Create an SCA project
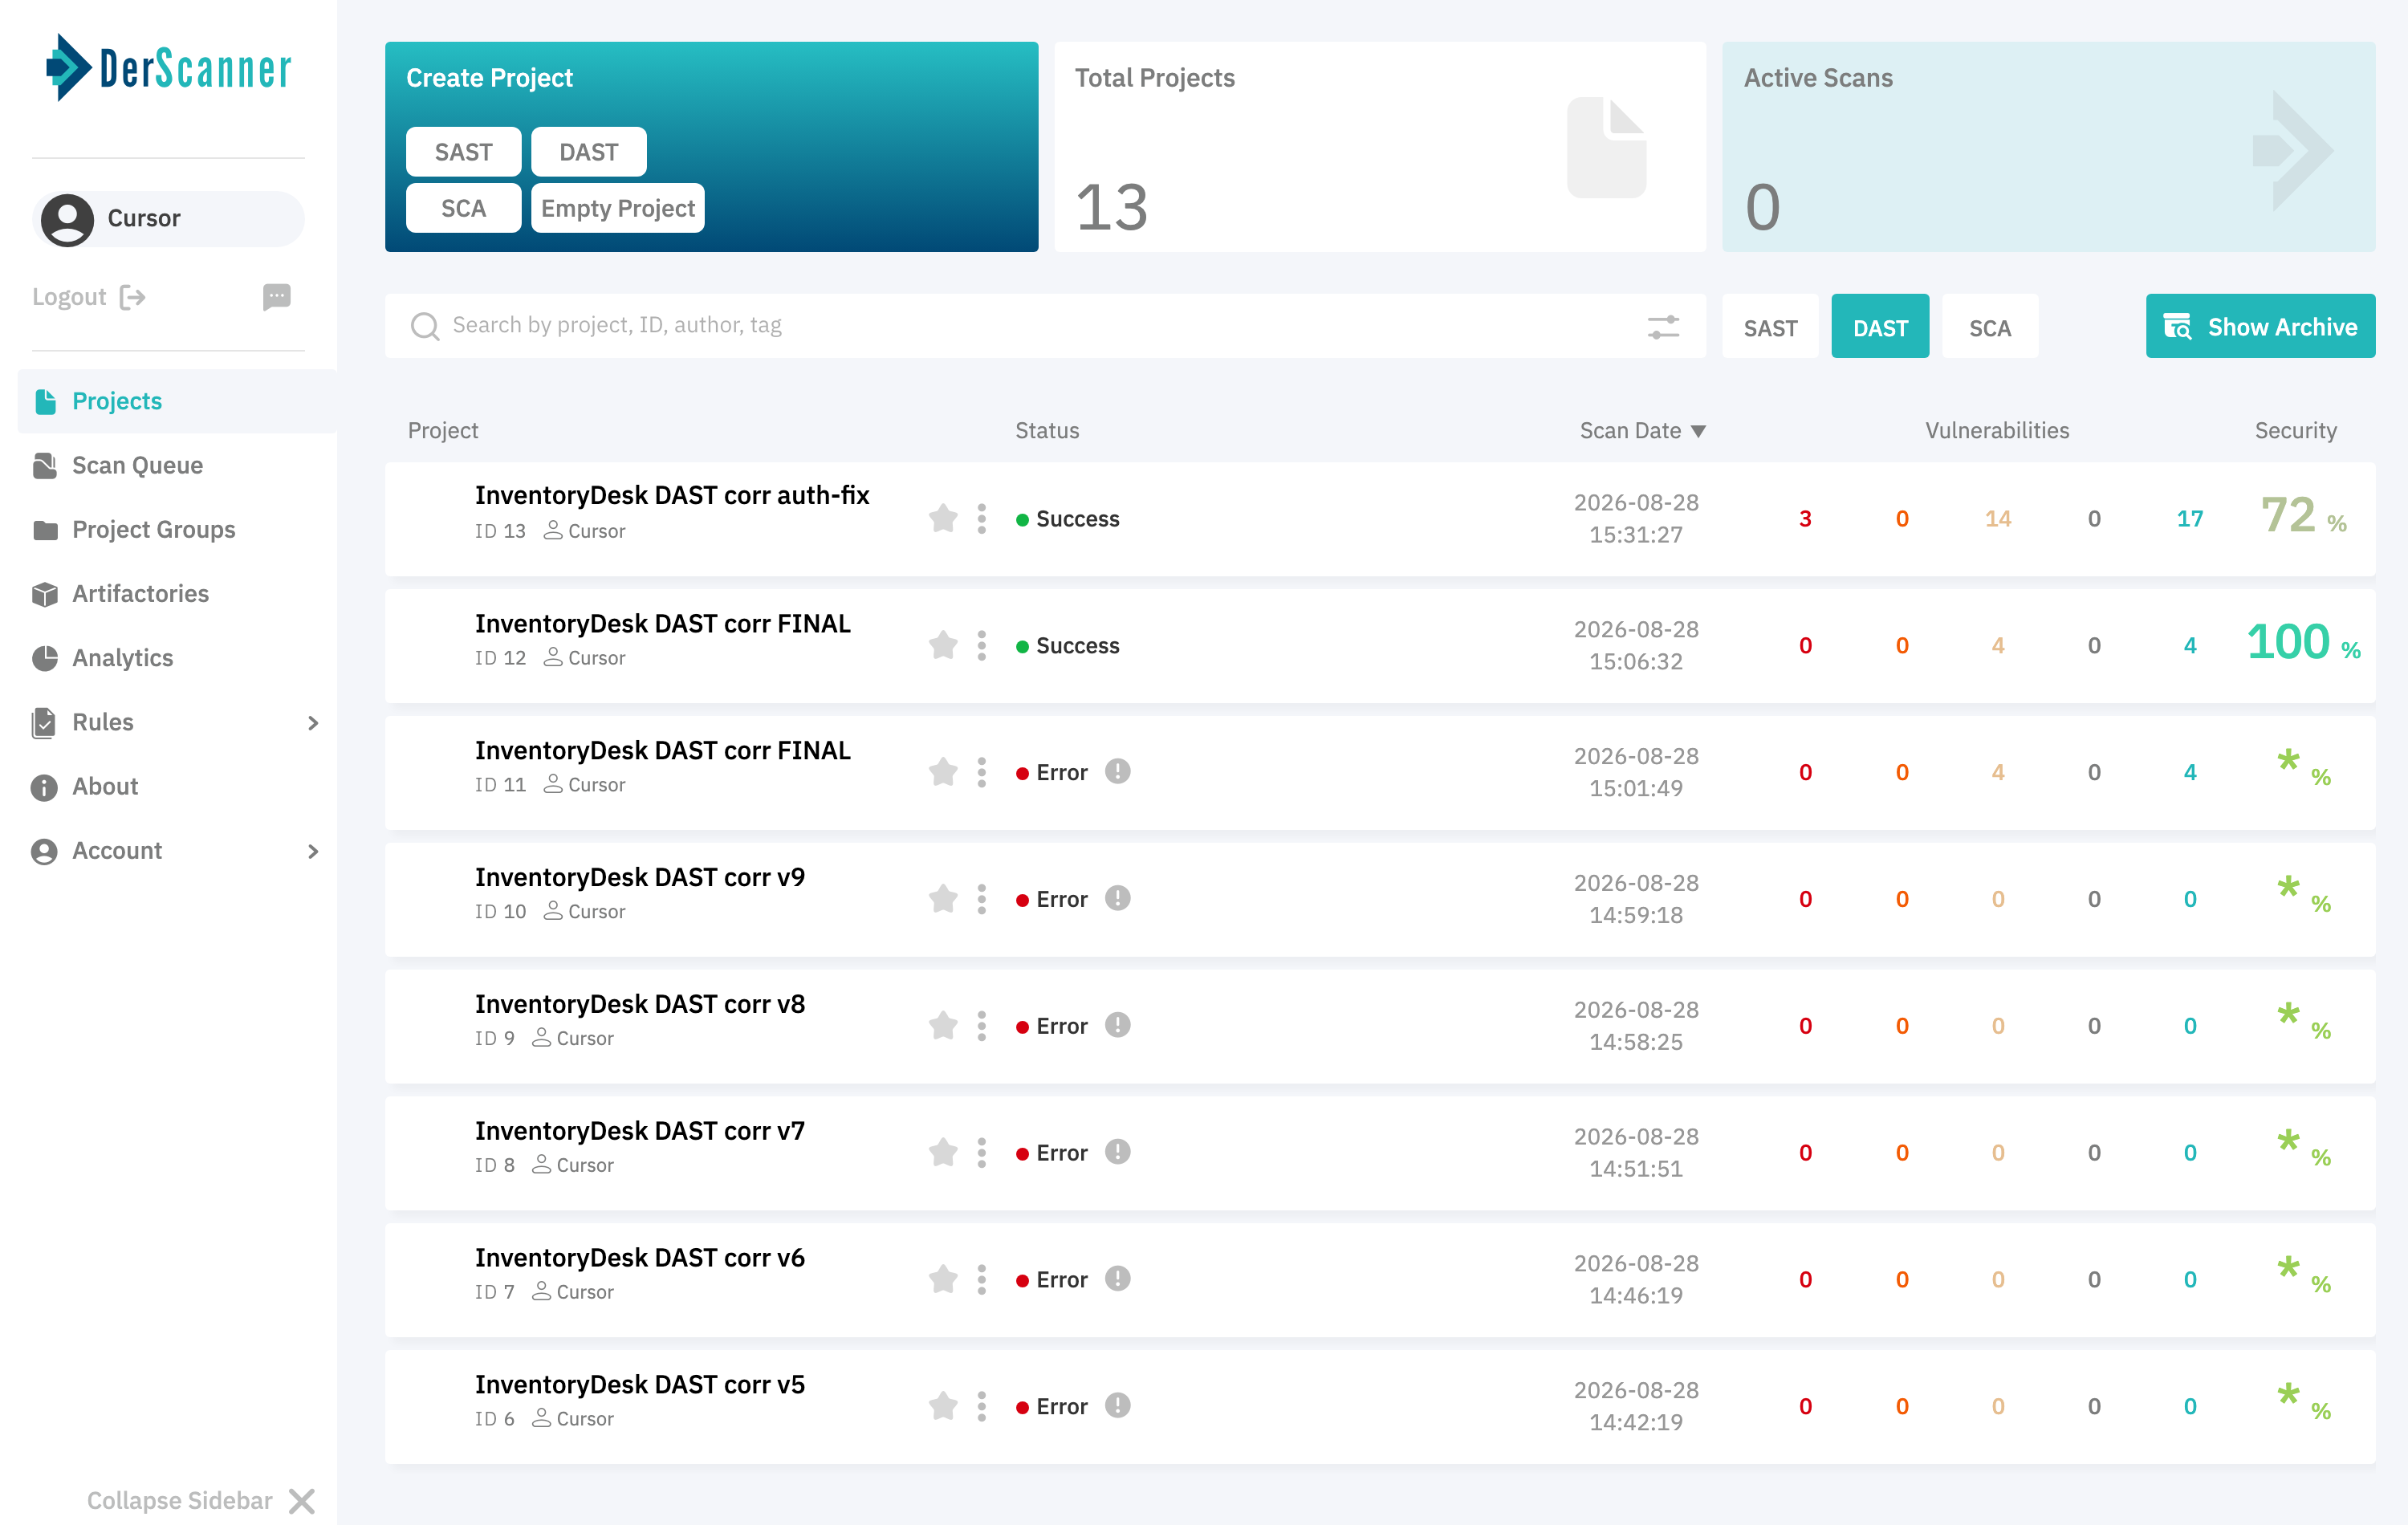2408x1525 pixels. pos(463,208)
